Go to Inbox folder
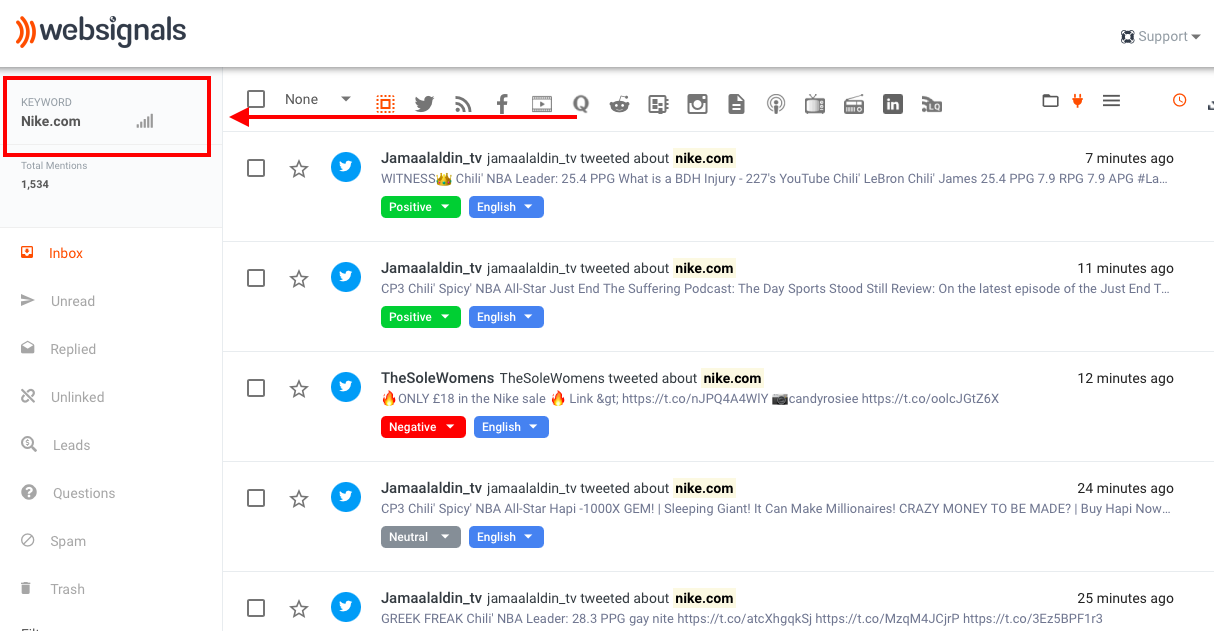 click(x=66, y=253)
